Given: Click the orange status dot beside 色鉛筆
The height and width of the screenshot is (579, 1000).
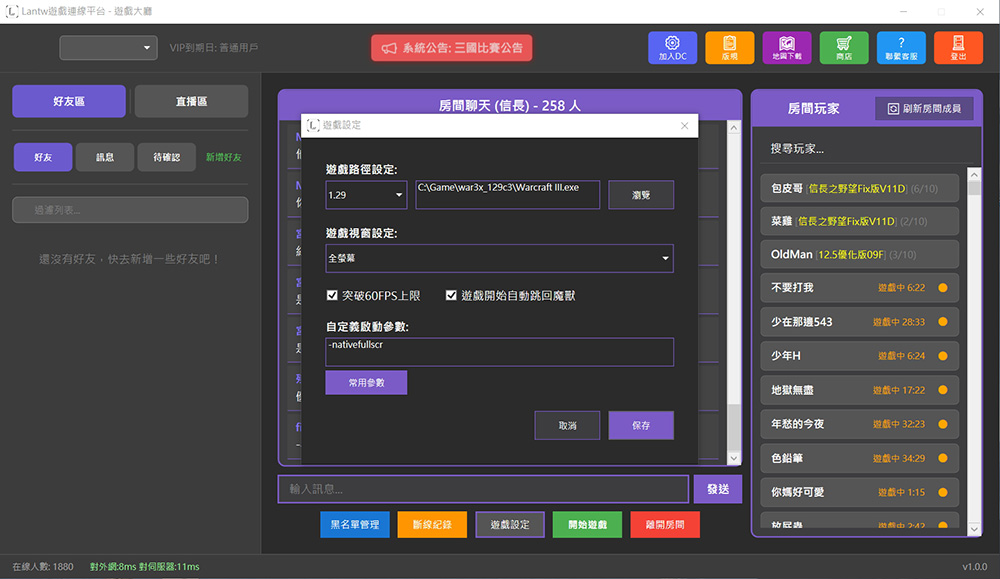Looking at the screenshot, I should pos(943,458).
